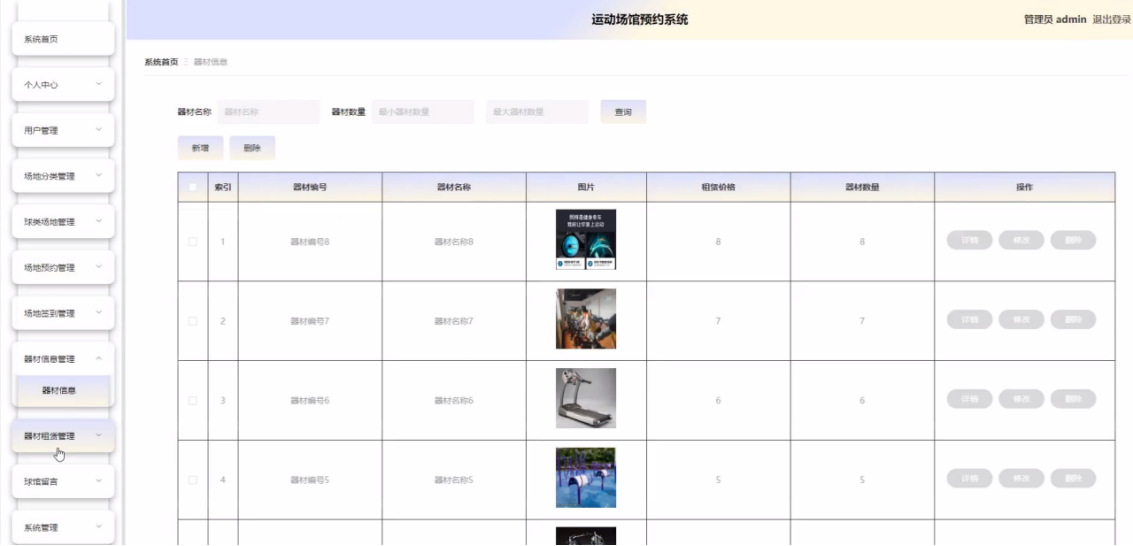Focus the 最大器材数量 input field
This screenshot has height=546, width=1133.
click(x=538, y=112)
